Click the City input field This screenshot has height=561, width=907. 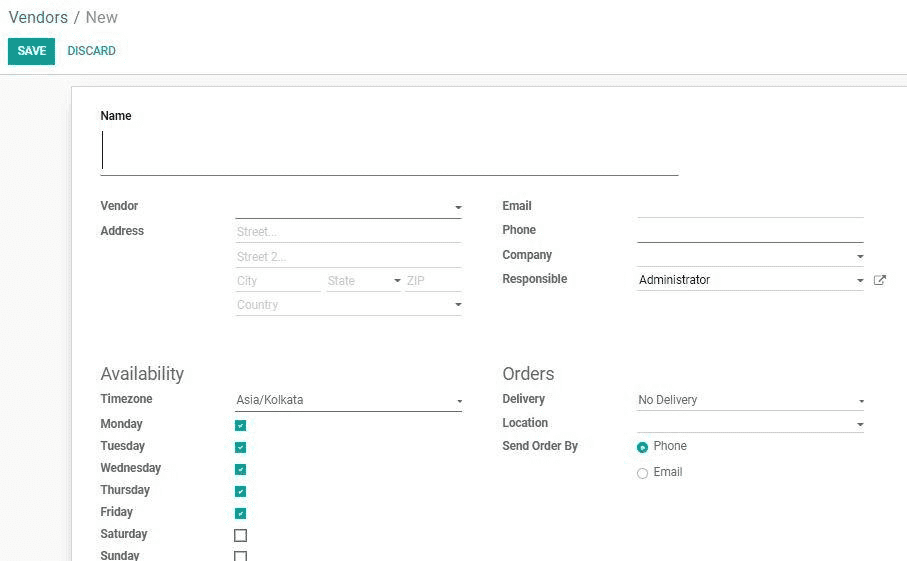(278, 280)
